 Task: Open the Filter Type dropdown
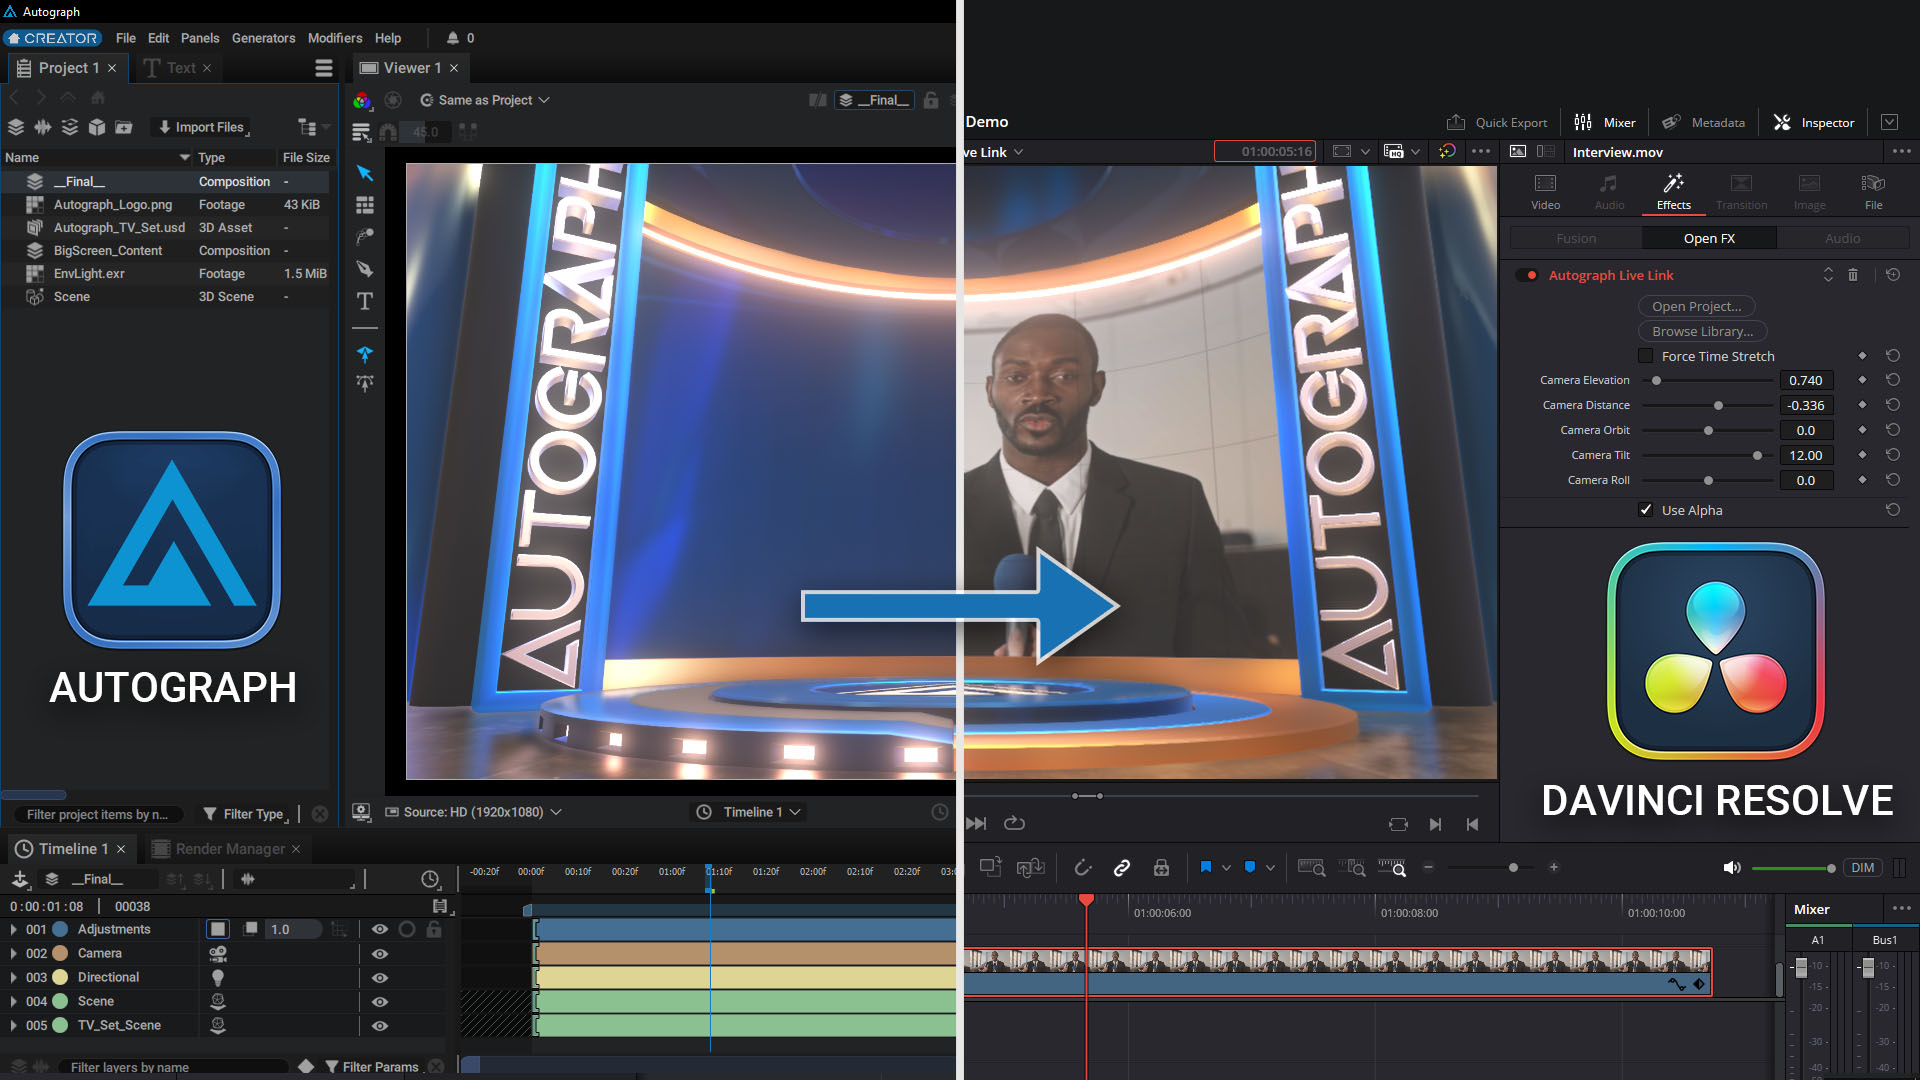[x=245, y=814]
